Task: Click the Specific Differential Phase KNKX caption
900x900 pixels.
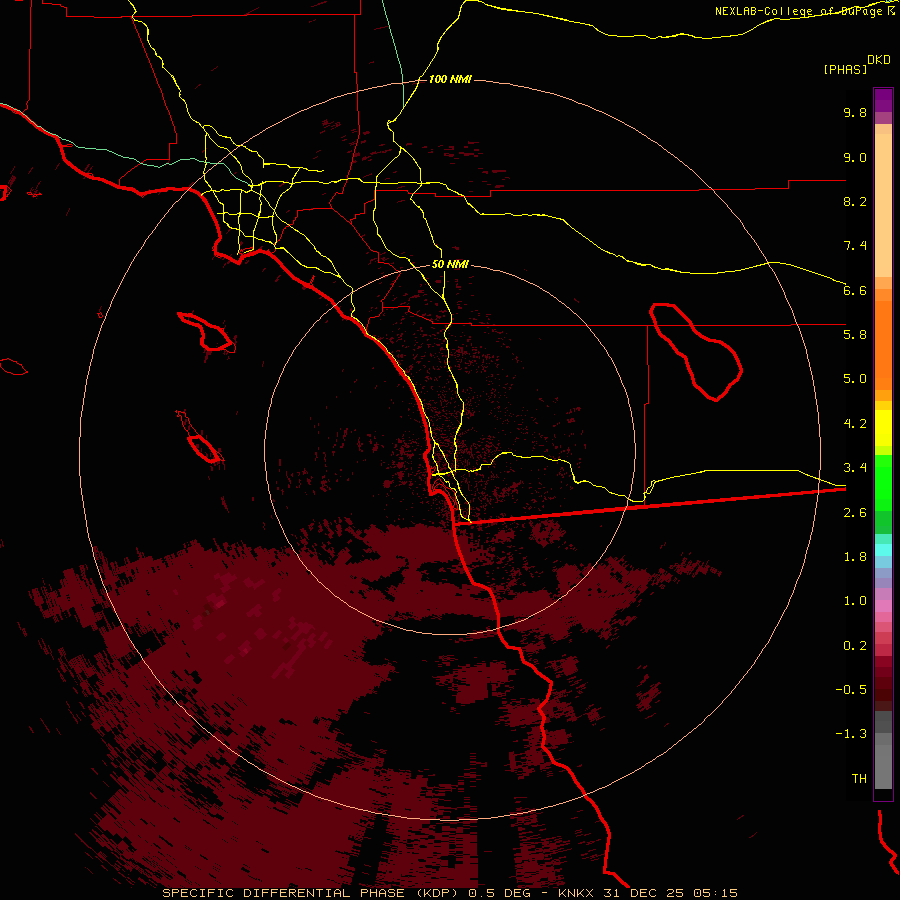Action: pos(450,893)
